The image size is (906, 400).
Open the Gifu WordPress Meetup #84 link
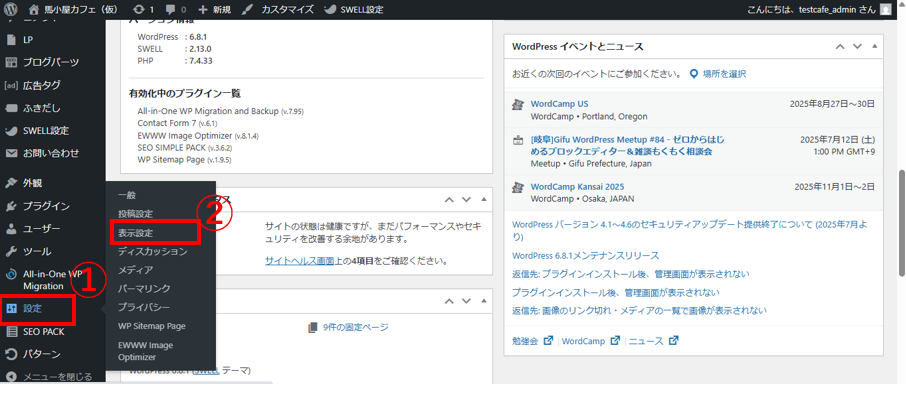[627, 145]
